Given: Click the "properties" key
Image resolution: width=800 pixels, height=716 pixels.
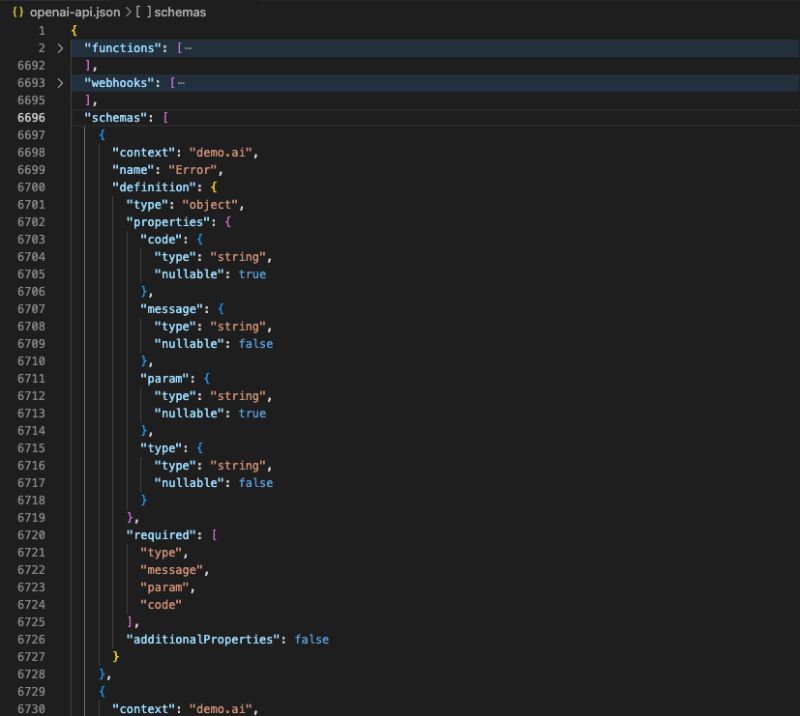Looking at the screenshot, I should (x=168, y=222).
